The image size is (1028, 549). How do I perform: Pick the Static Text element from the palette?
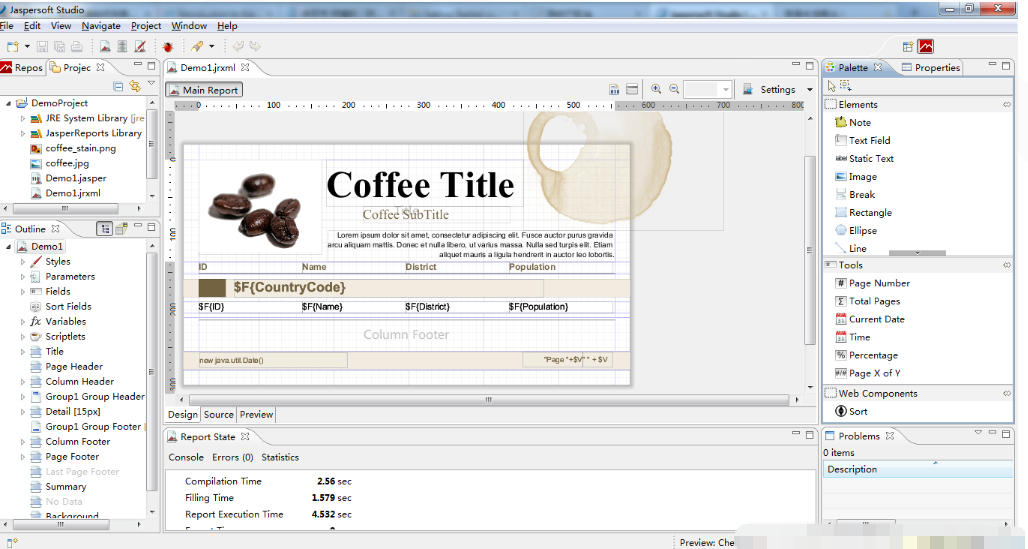[870, 159]
